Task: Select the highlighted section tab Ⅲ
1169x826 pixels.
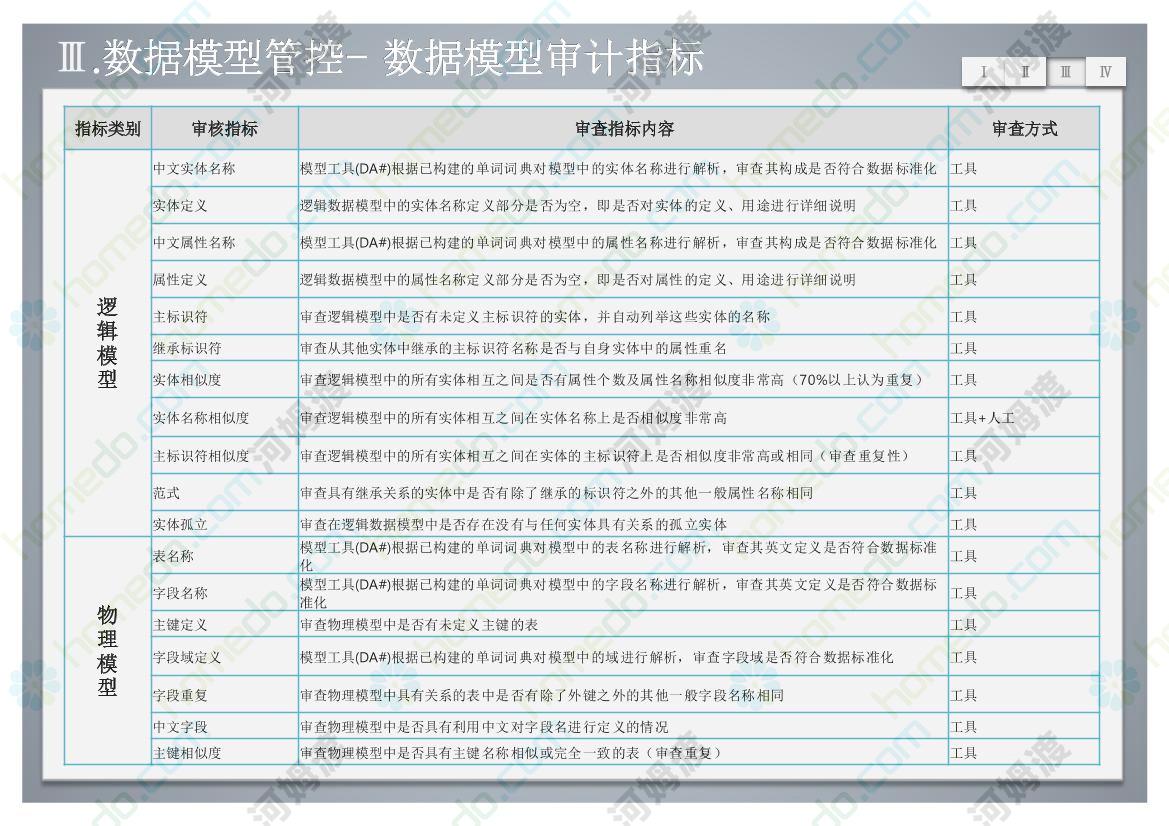Action: click(x=1065, y=72)
